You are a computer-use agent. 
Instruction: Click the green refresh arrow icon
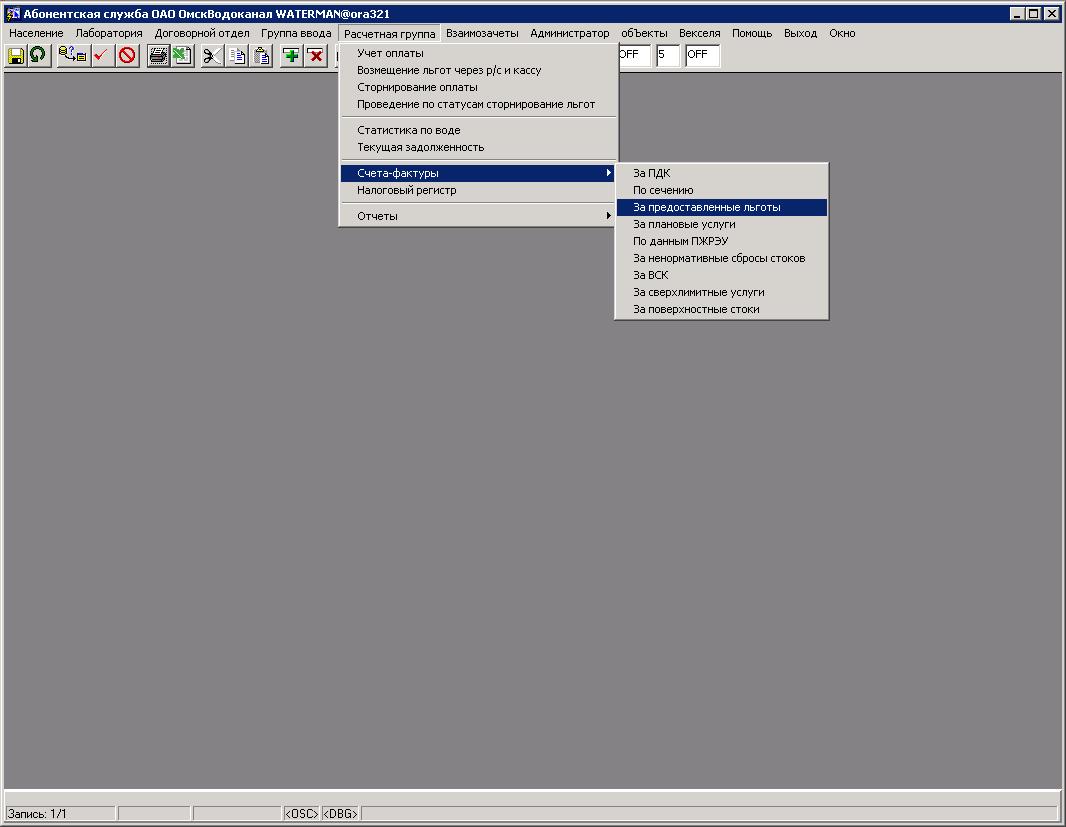[x=38, y=56]
